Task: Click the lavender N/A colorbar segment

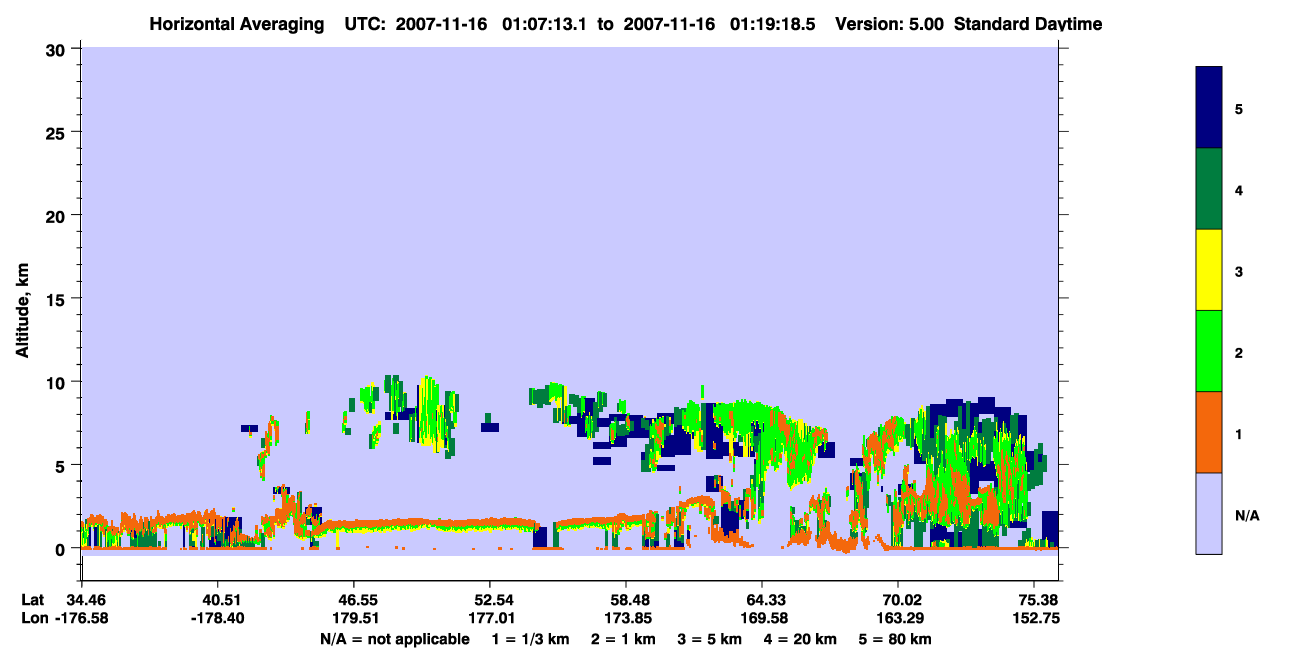Action: pos(1209,513)
